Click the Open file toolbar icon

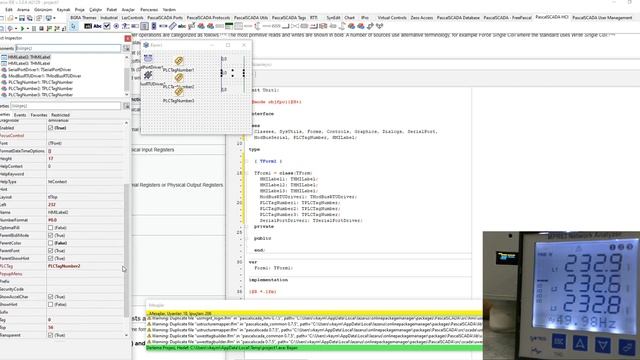(x=10, y=18)
